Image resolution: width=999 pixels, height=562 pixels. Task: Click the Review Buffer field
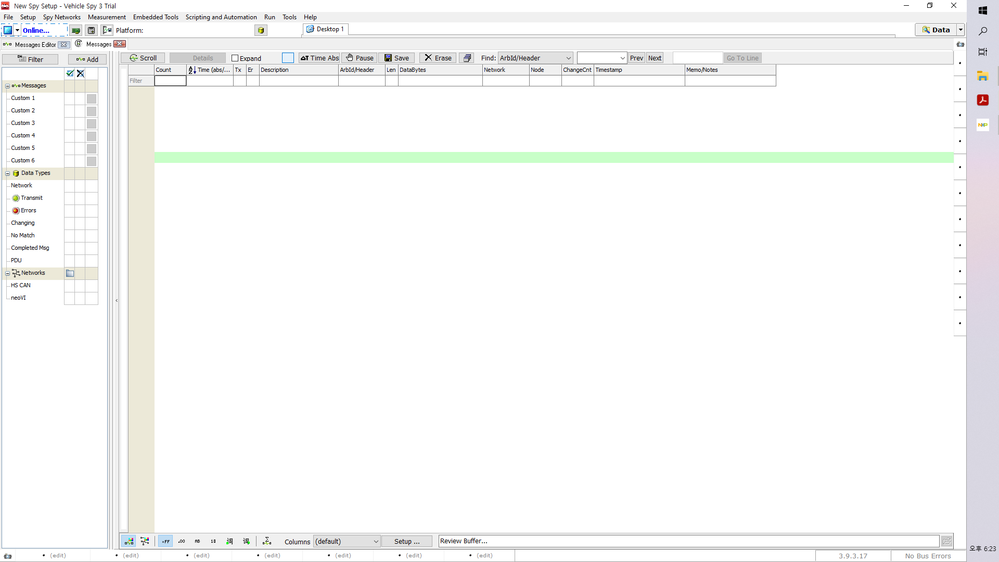tap(688, 541)
